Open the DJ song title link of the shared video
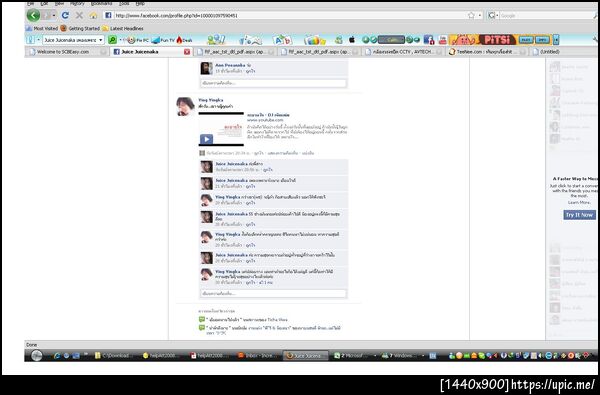Image resolution: width=600 pixels, height=395 pixels. click(x=268, y=115)
